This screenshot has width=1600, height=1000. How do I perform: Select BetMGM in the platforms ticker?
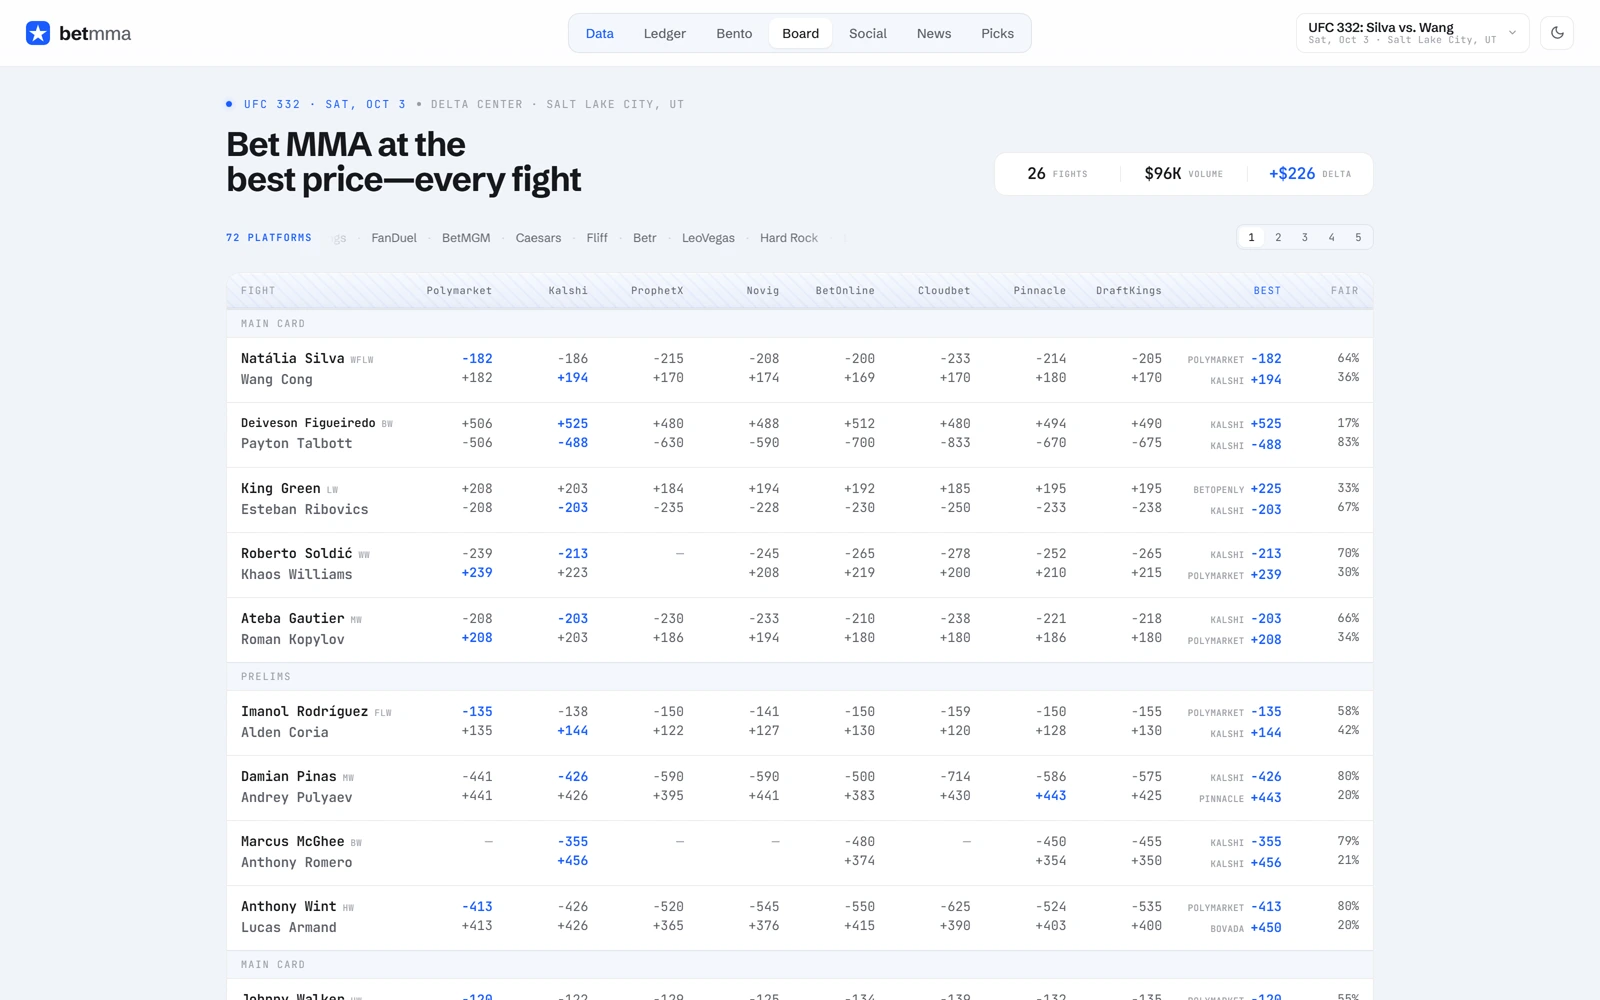pos(466,238)
